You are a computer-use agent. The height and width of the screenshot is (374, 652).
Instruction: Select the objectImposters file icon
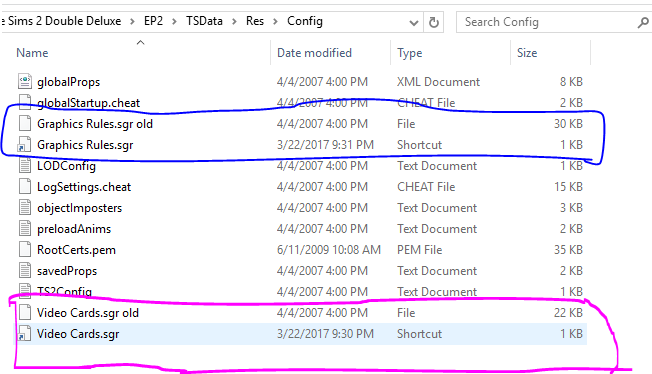click(25, 208)
